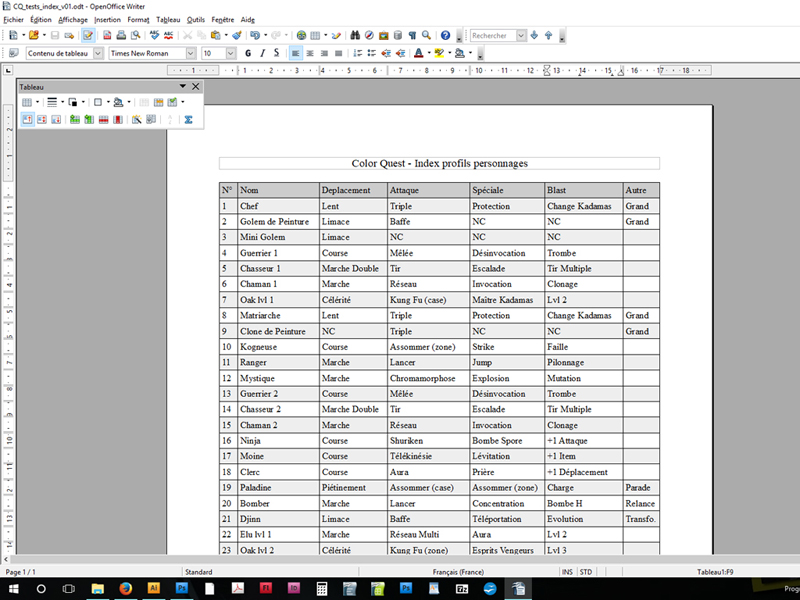
Task: Click the Spellcheck ABC icon
Action: pos(156,35)
